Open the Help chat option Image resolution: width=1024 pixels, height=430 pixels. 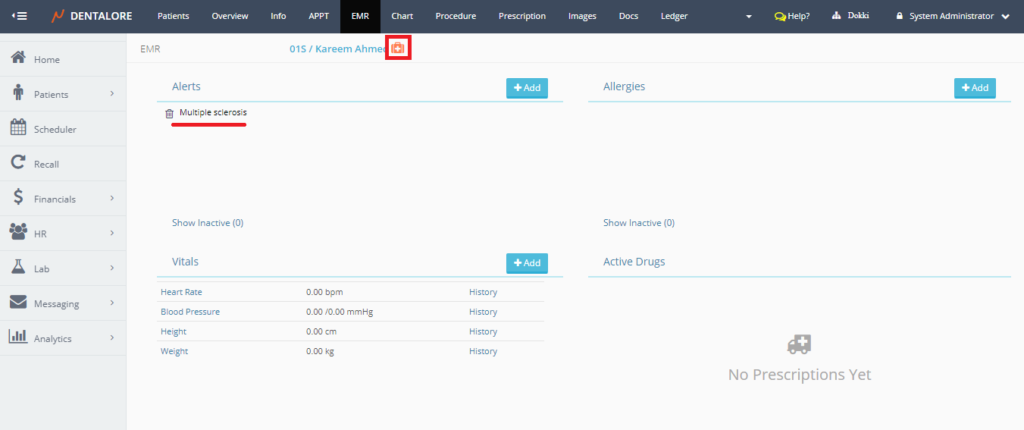792,16
